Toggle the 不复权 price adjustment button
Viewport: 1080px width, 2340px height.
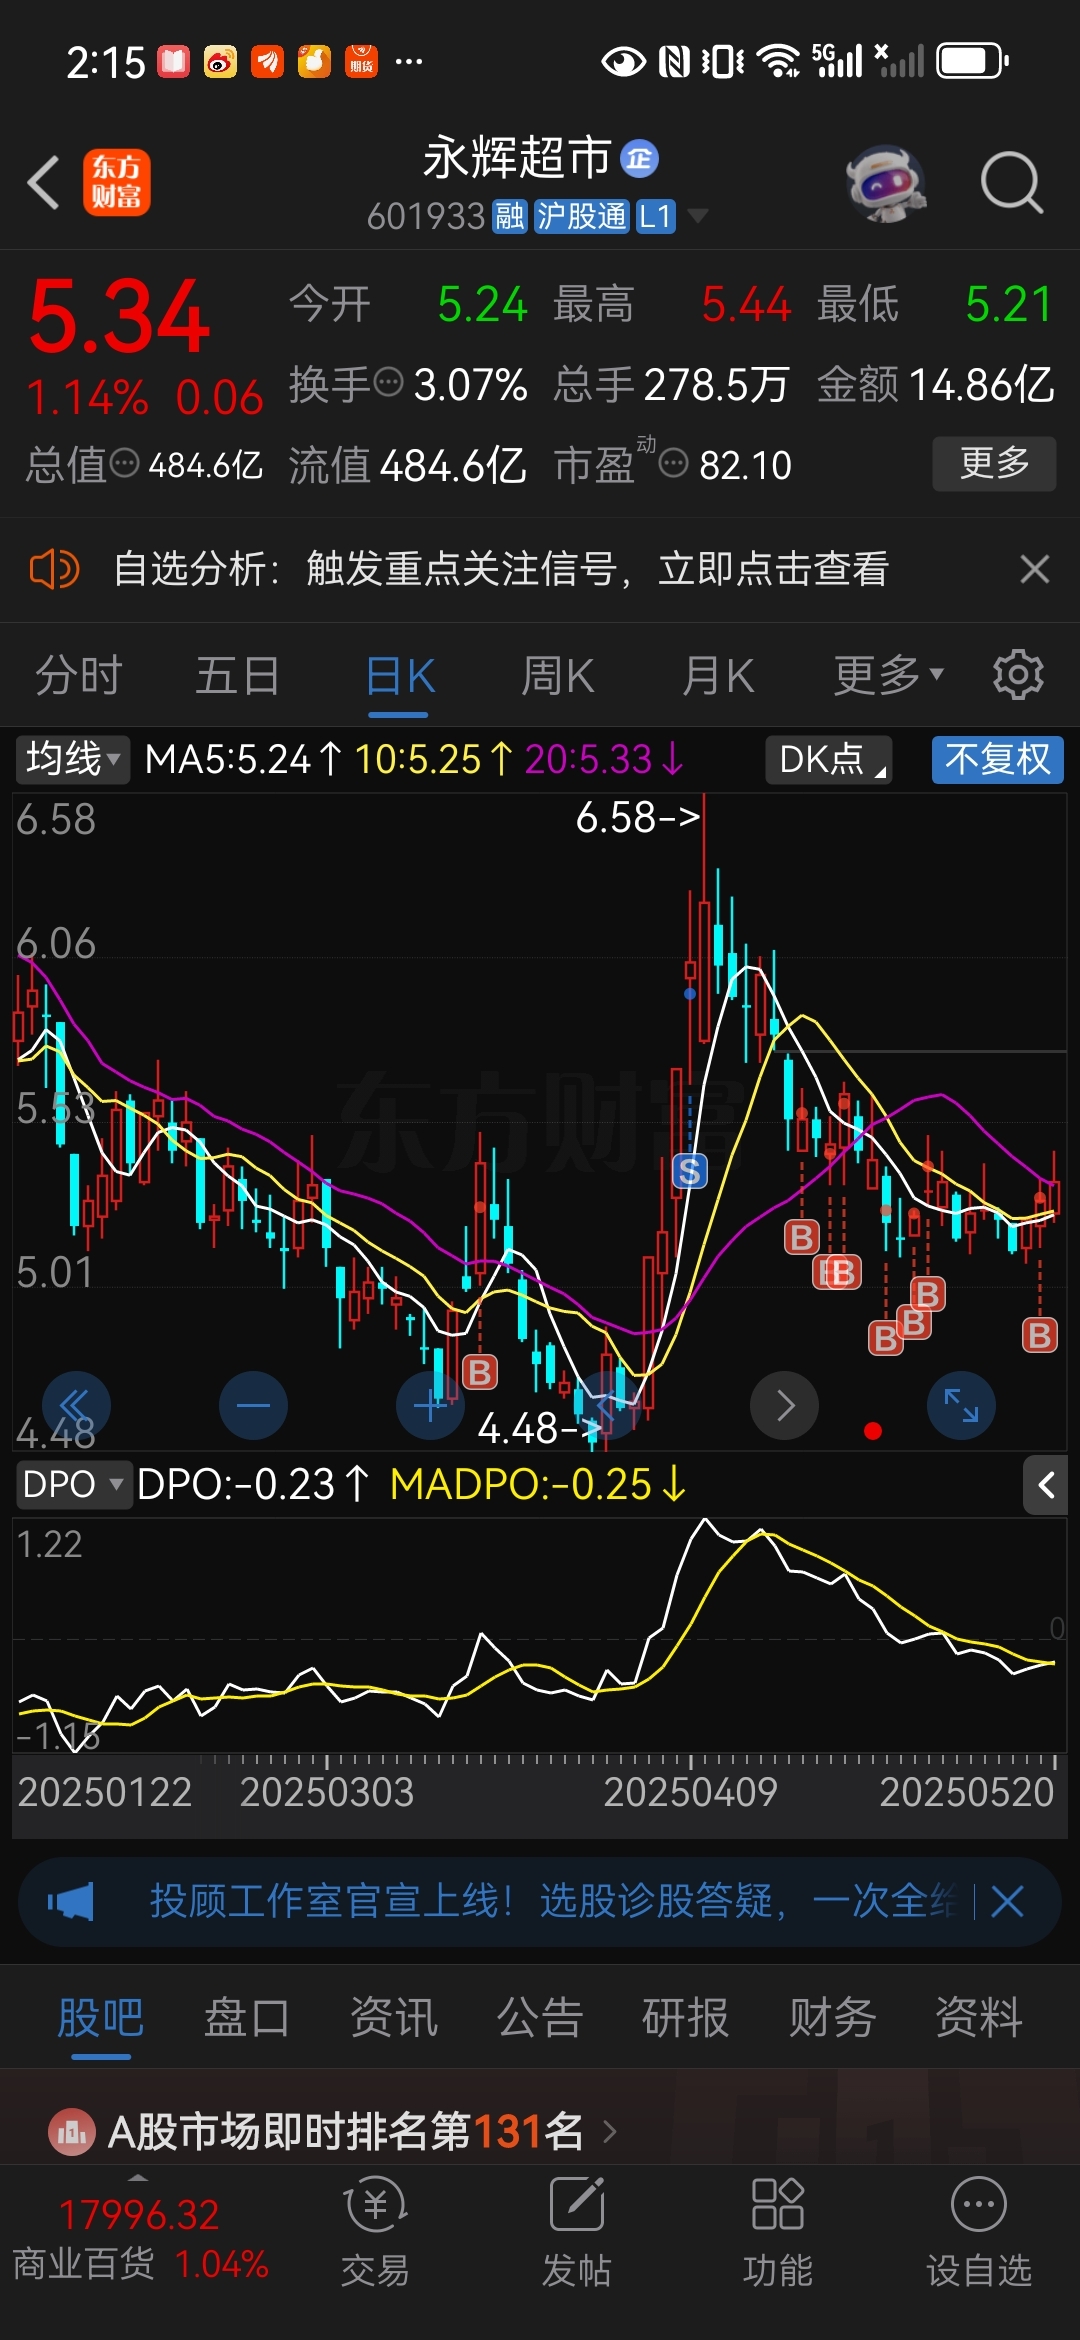click(x=998, y=760)
